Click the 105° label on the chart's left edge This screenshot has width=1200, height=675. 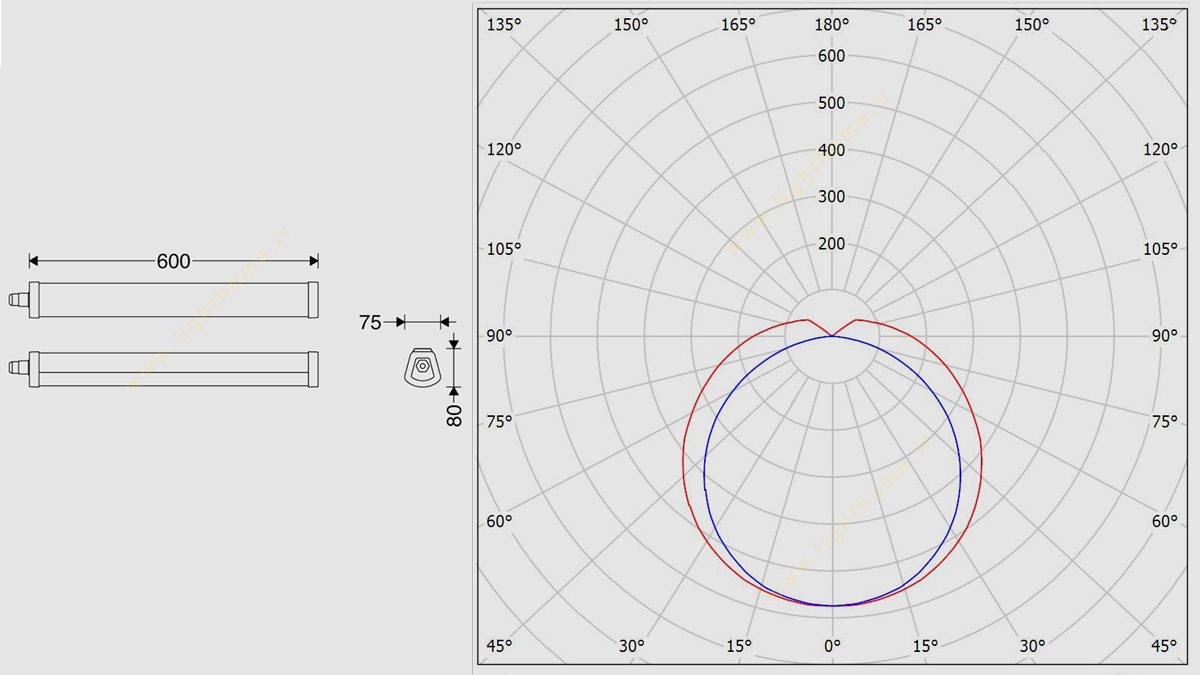[x=504, y=249]
